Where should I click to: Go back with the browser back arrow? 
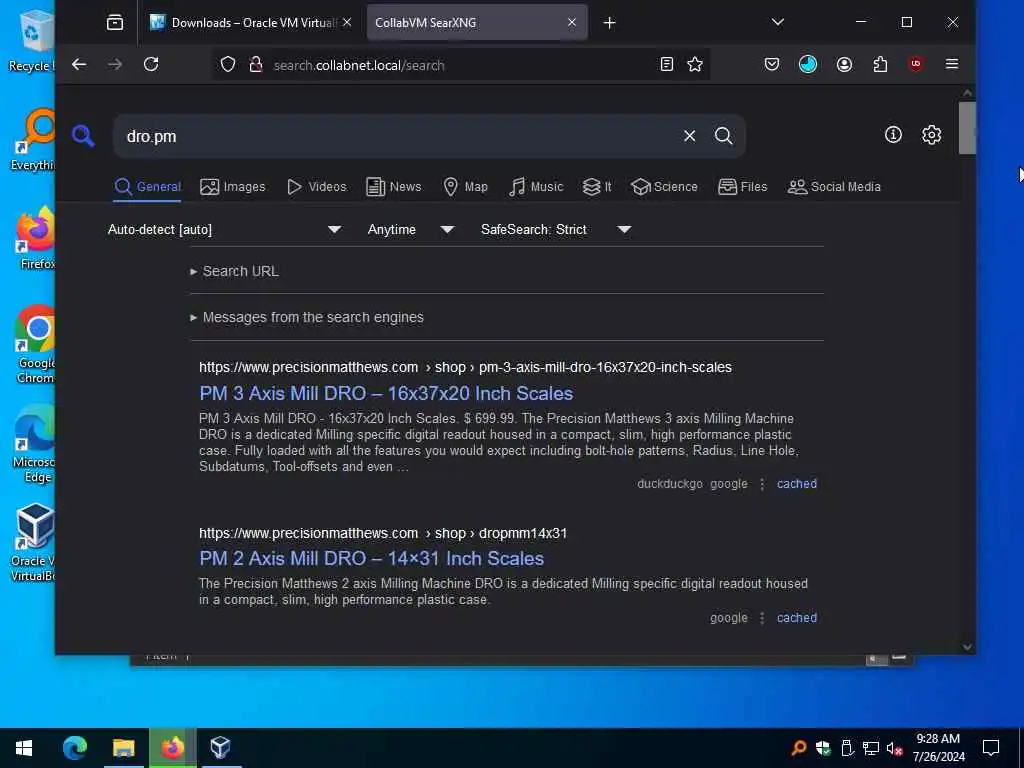tap(79, 64)
